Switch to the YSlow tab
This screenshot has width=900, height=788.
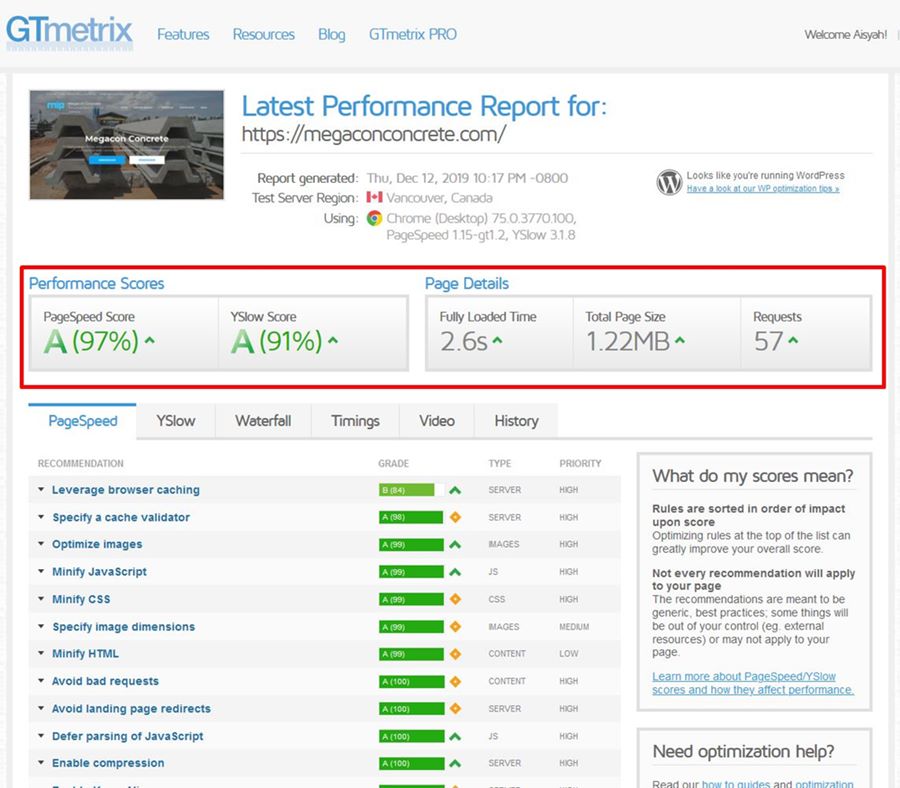point(175,421)
